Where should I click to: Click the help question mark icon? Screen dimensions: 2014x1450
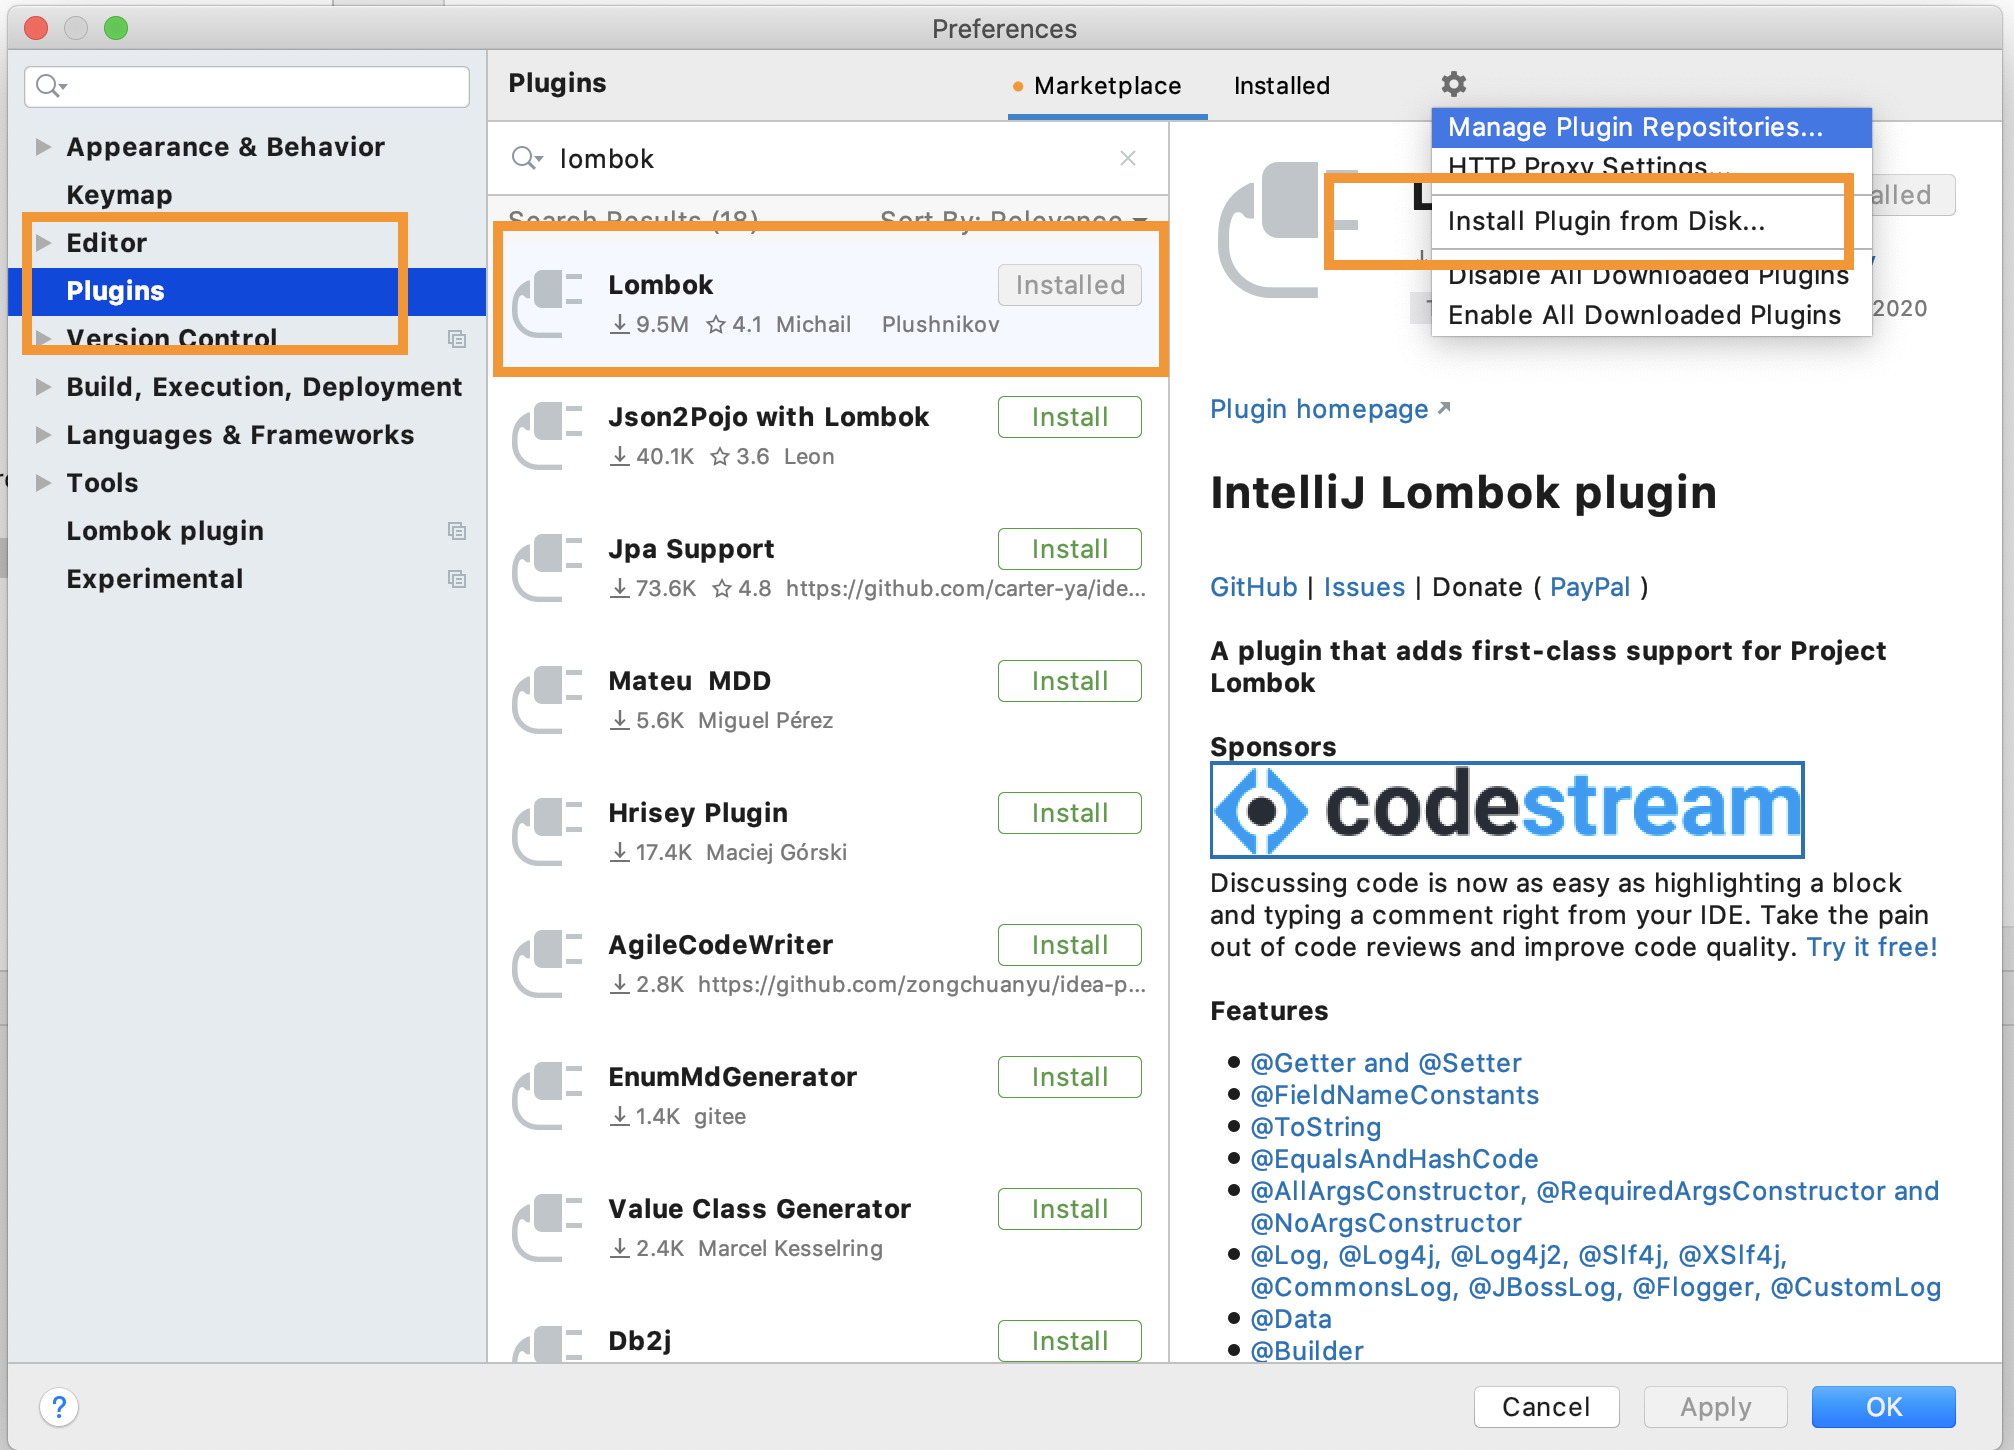click(60, 1406)
